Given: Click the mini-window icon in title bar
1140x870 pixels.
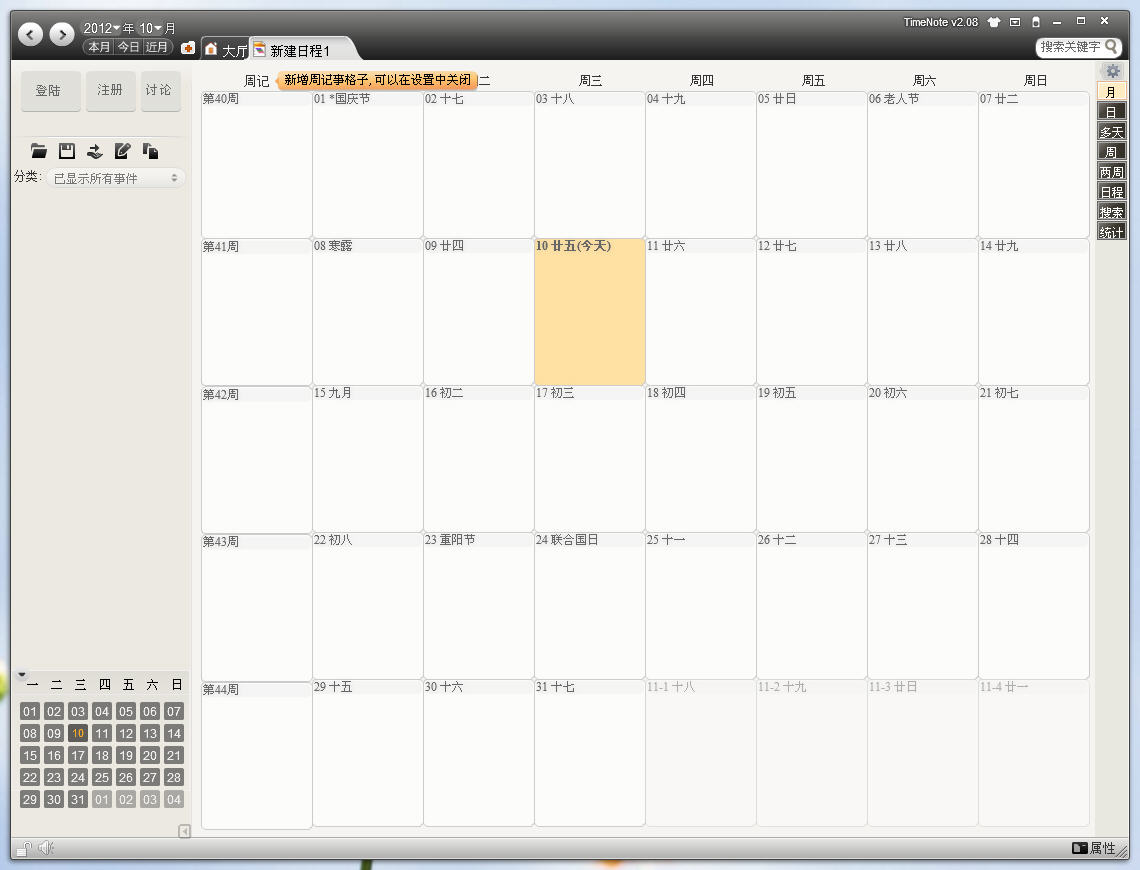Looking at the screenshot, I should point(1015,22).
